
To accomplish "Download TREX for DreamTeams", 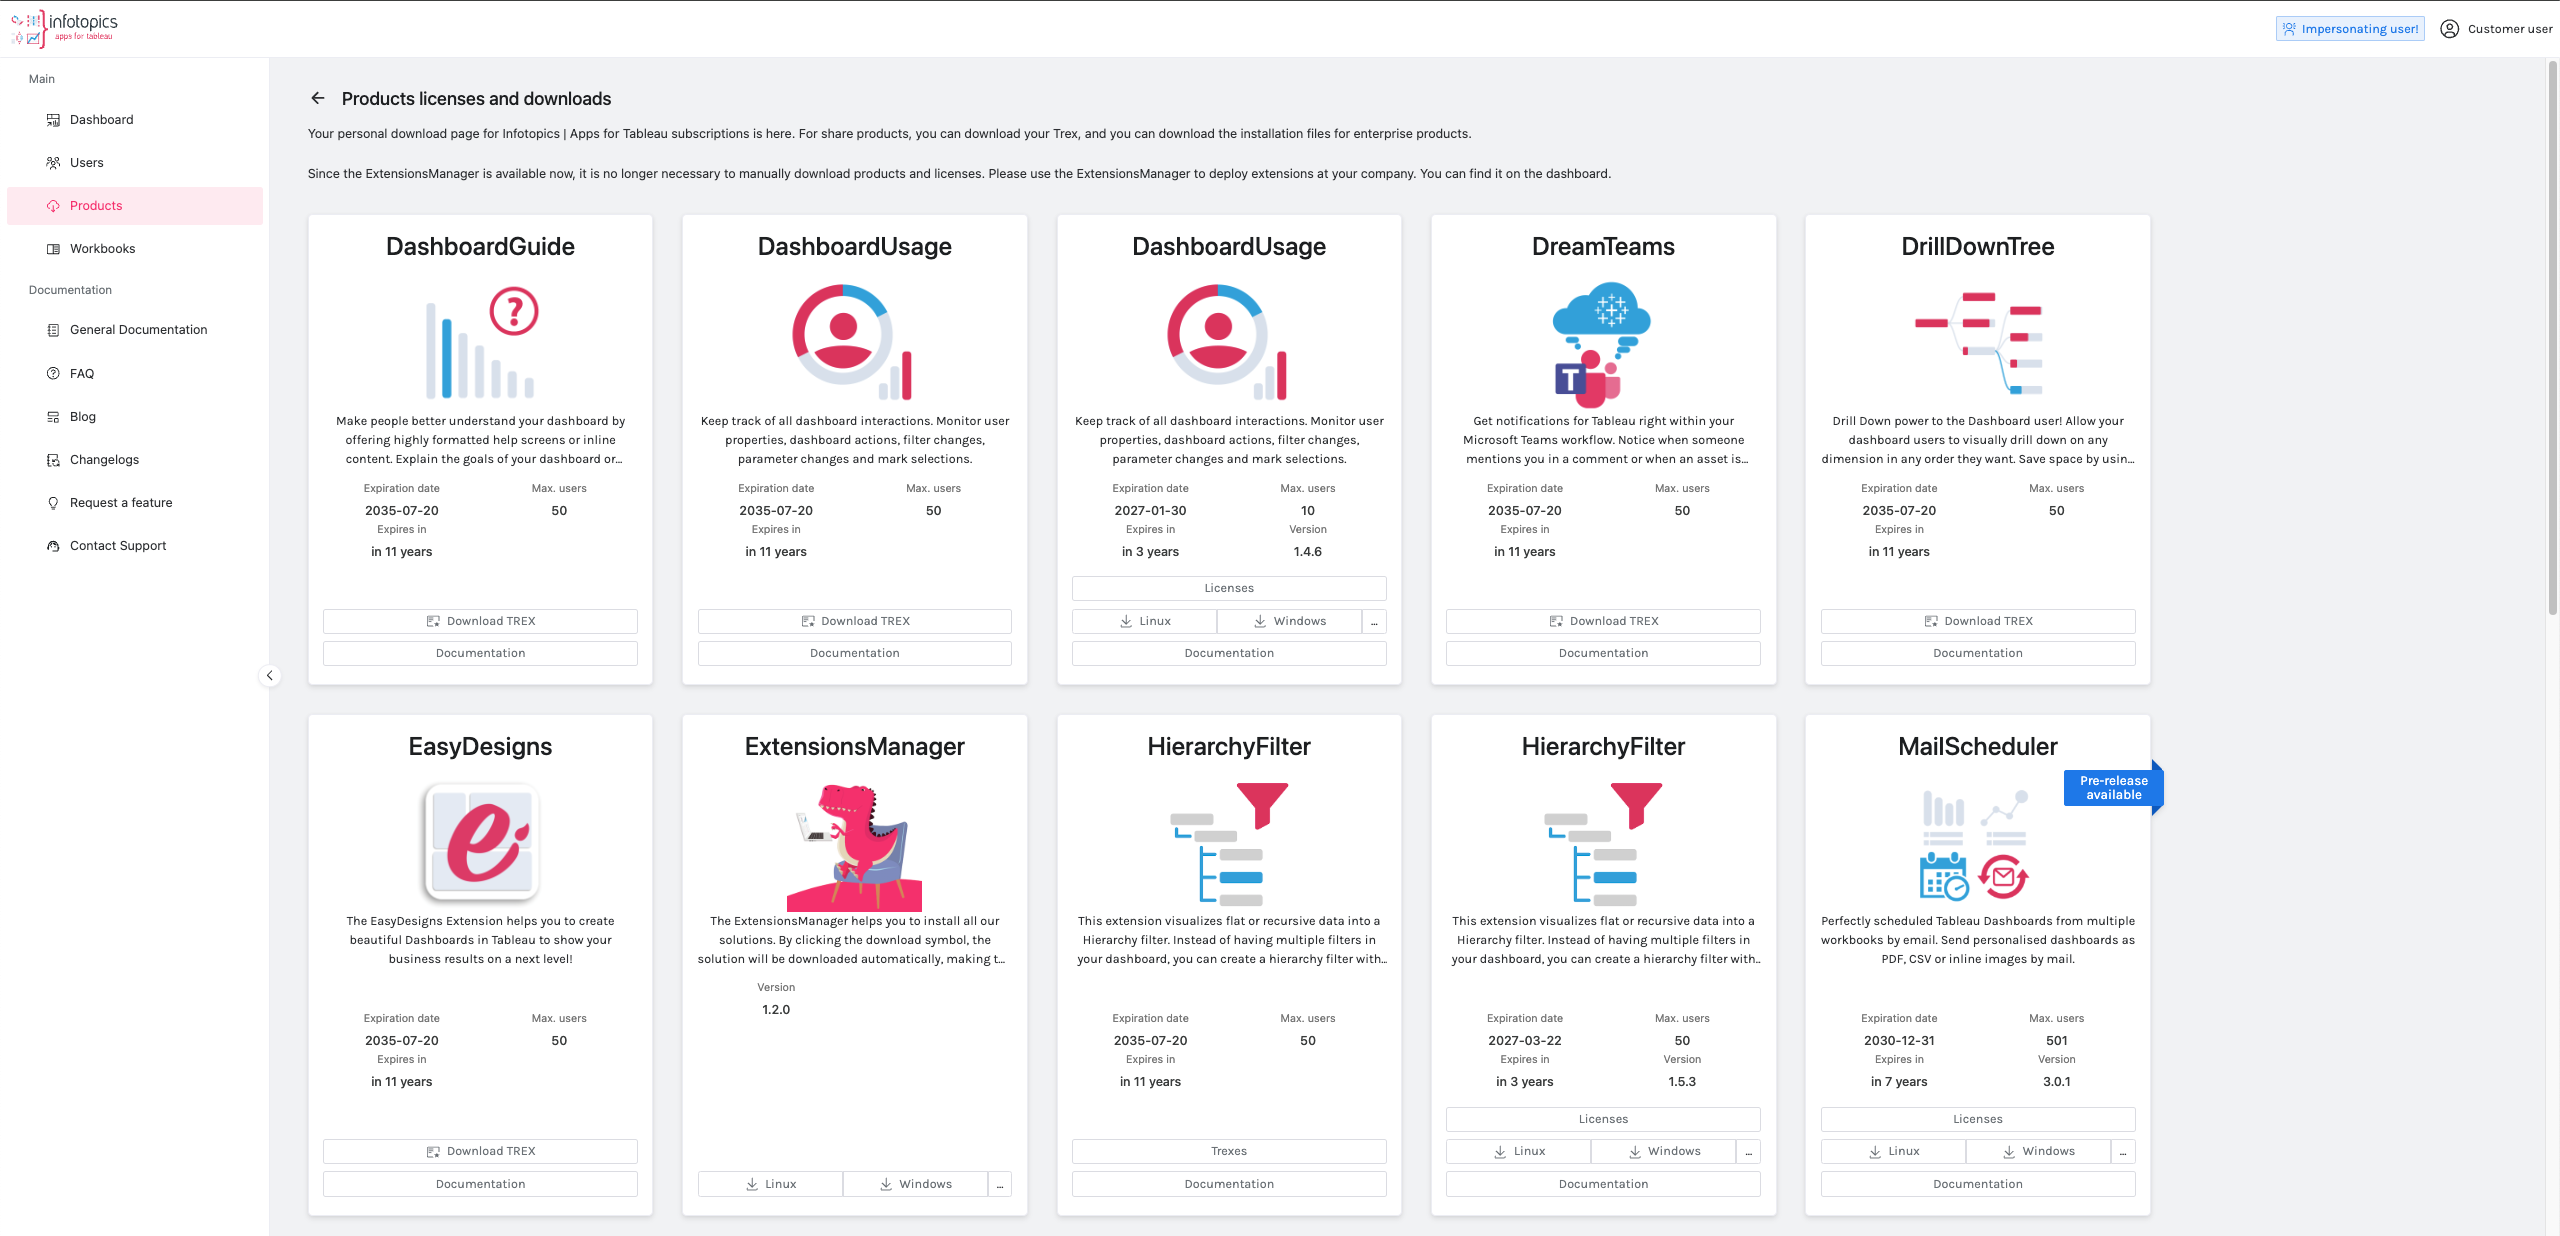I will pos(1603,622).
